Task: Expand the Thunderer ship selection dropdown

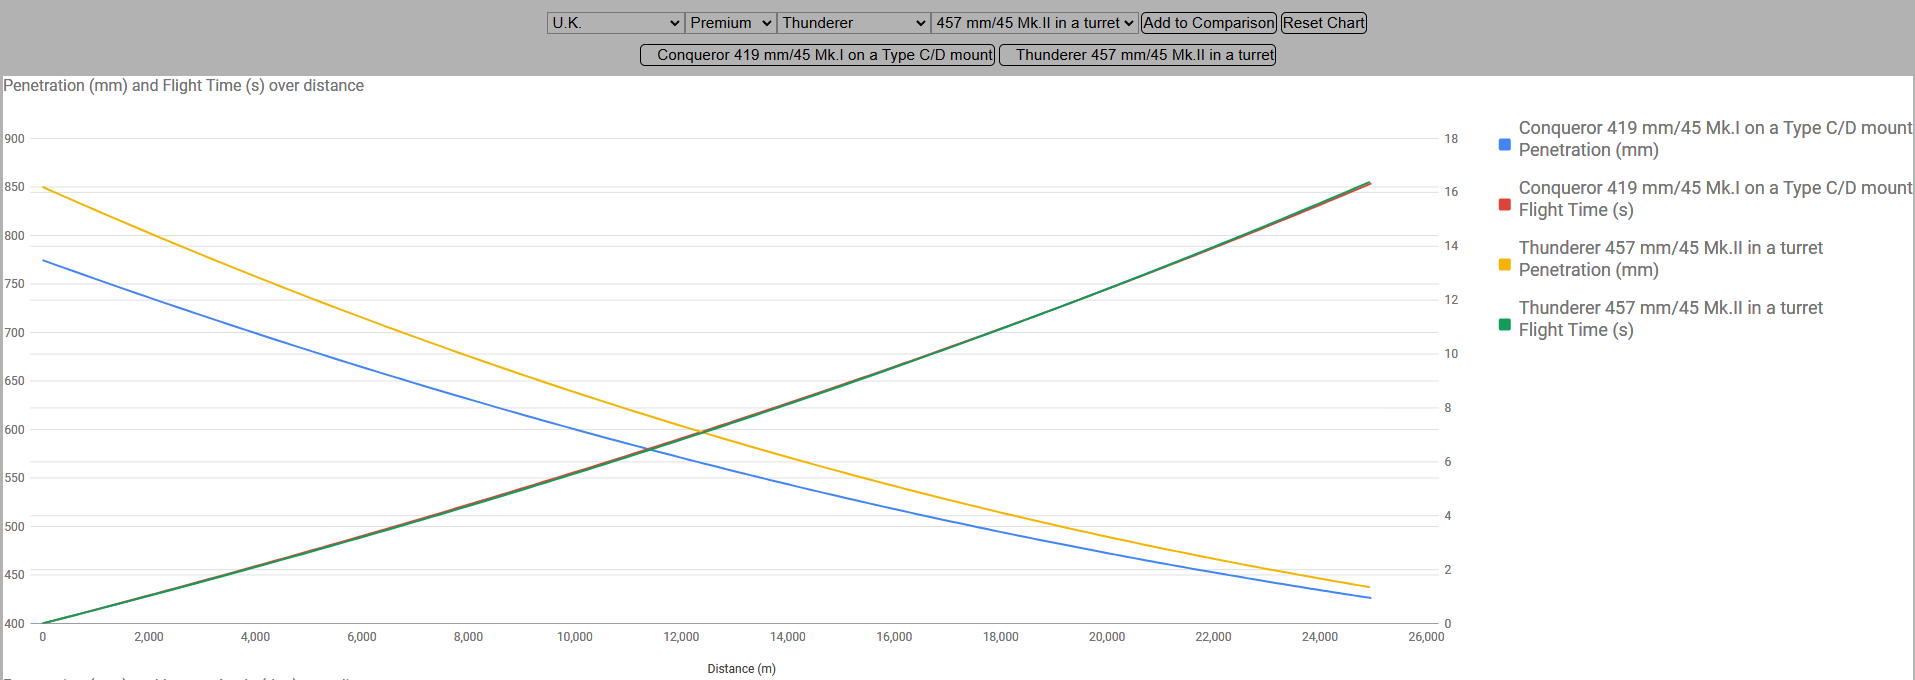Action: (853, 23)
